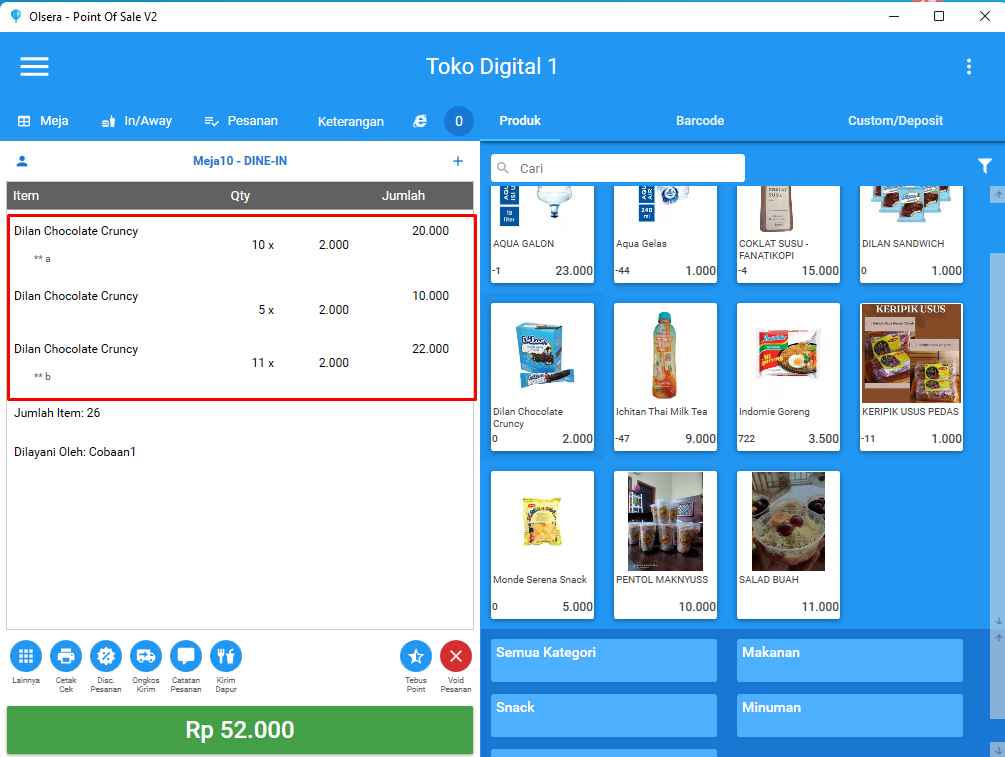Click the Internet Explorer sync icon
This screenshot has height=757, width=1005.
coord(420,121)
